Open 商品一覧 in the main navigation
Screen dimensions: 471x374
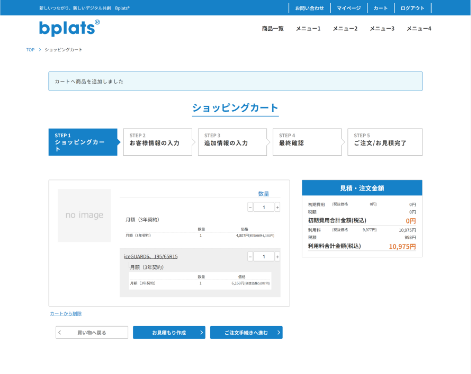click(x=273, y=29)
